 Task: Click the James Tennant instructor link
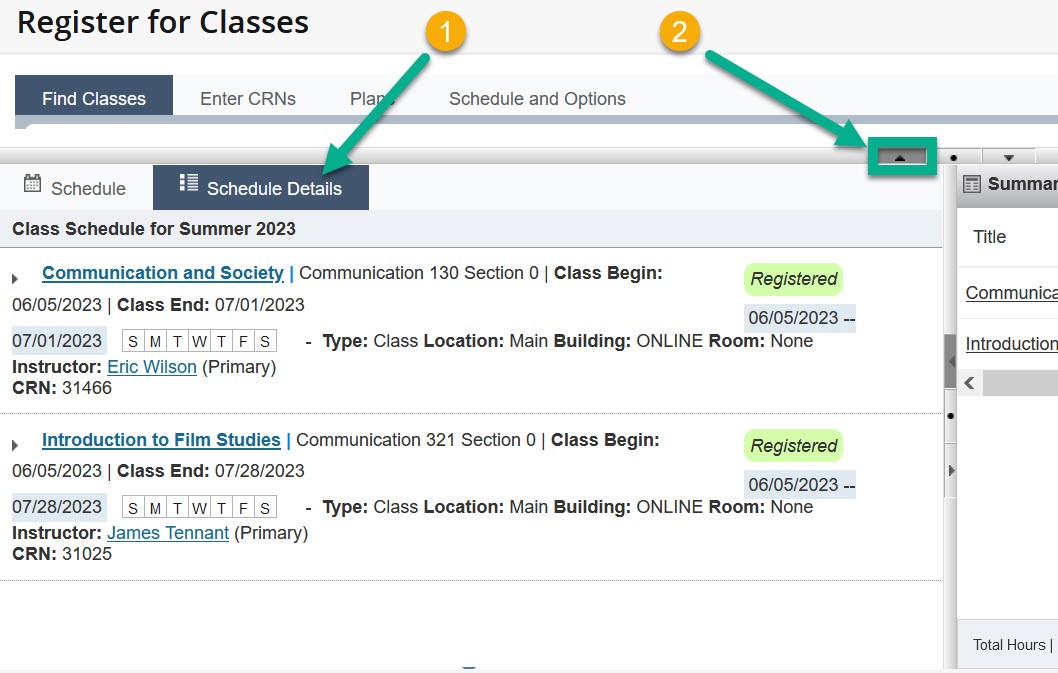167,533
